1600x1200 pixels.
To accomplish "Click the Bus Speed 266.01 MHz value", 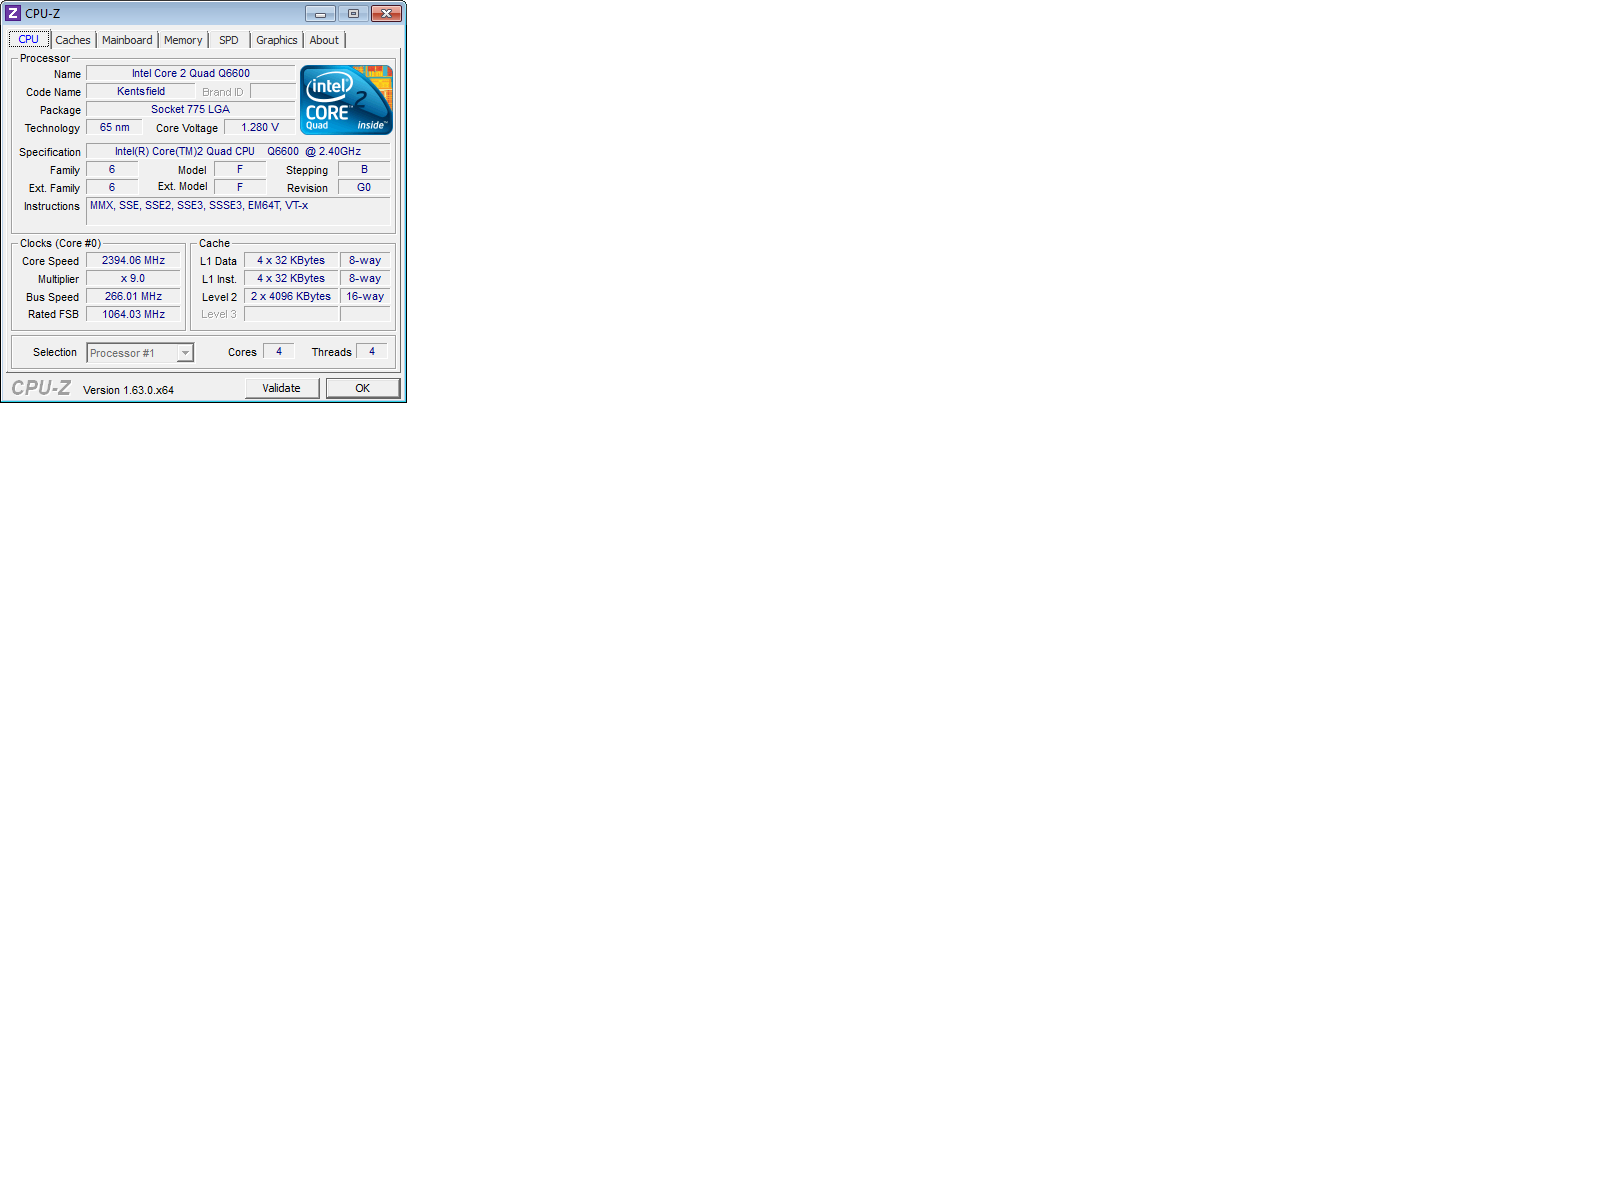I will coord(133,296).
